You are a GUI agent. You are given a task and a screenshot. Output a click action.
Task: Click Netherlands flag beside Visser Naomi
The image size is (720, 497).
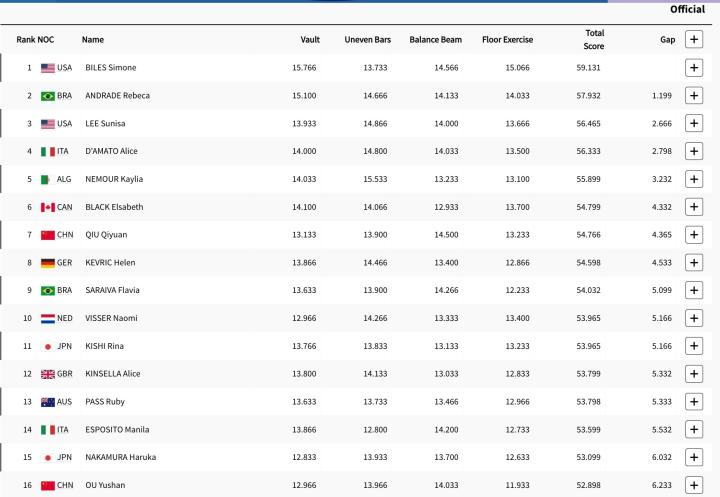tap(48, 318)
